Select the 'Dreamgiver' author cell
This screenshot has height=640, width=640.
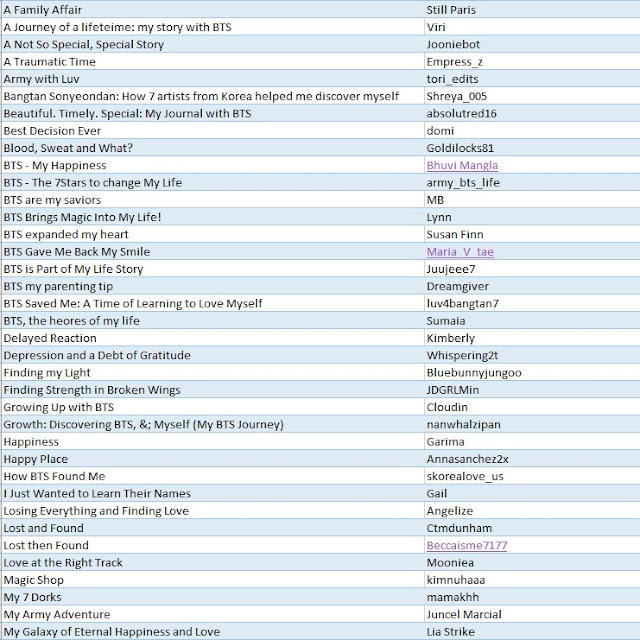[532, 286]
